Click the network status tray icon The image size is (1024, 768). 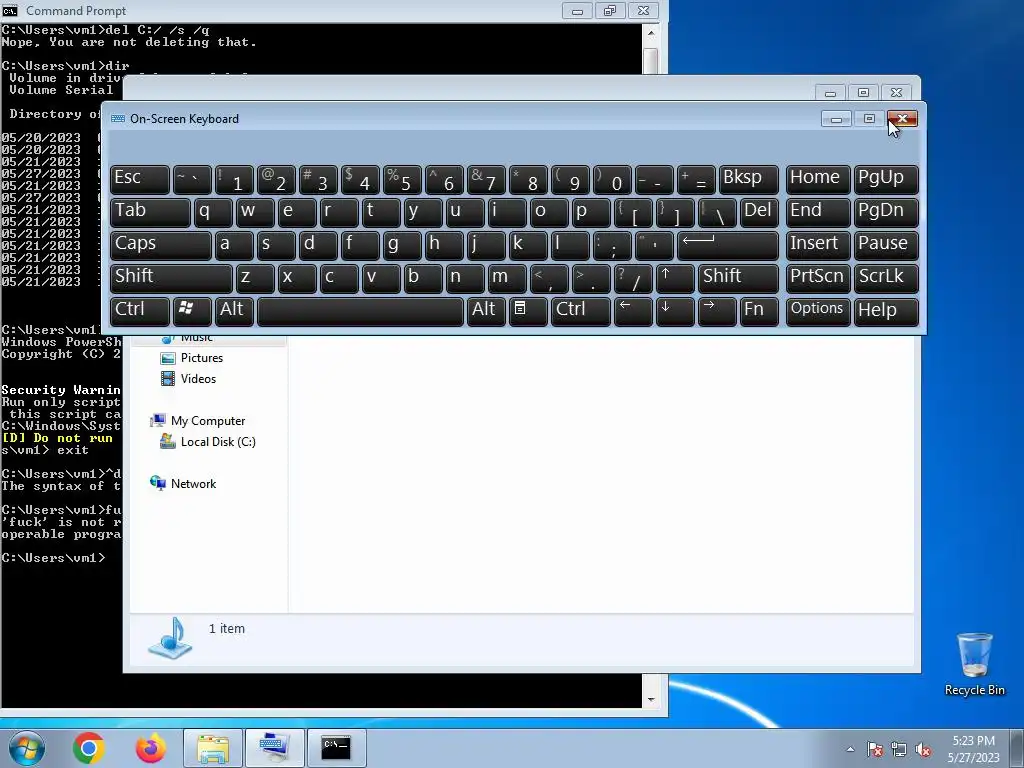[899, 750]
